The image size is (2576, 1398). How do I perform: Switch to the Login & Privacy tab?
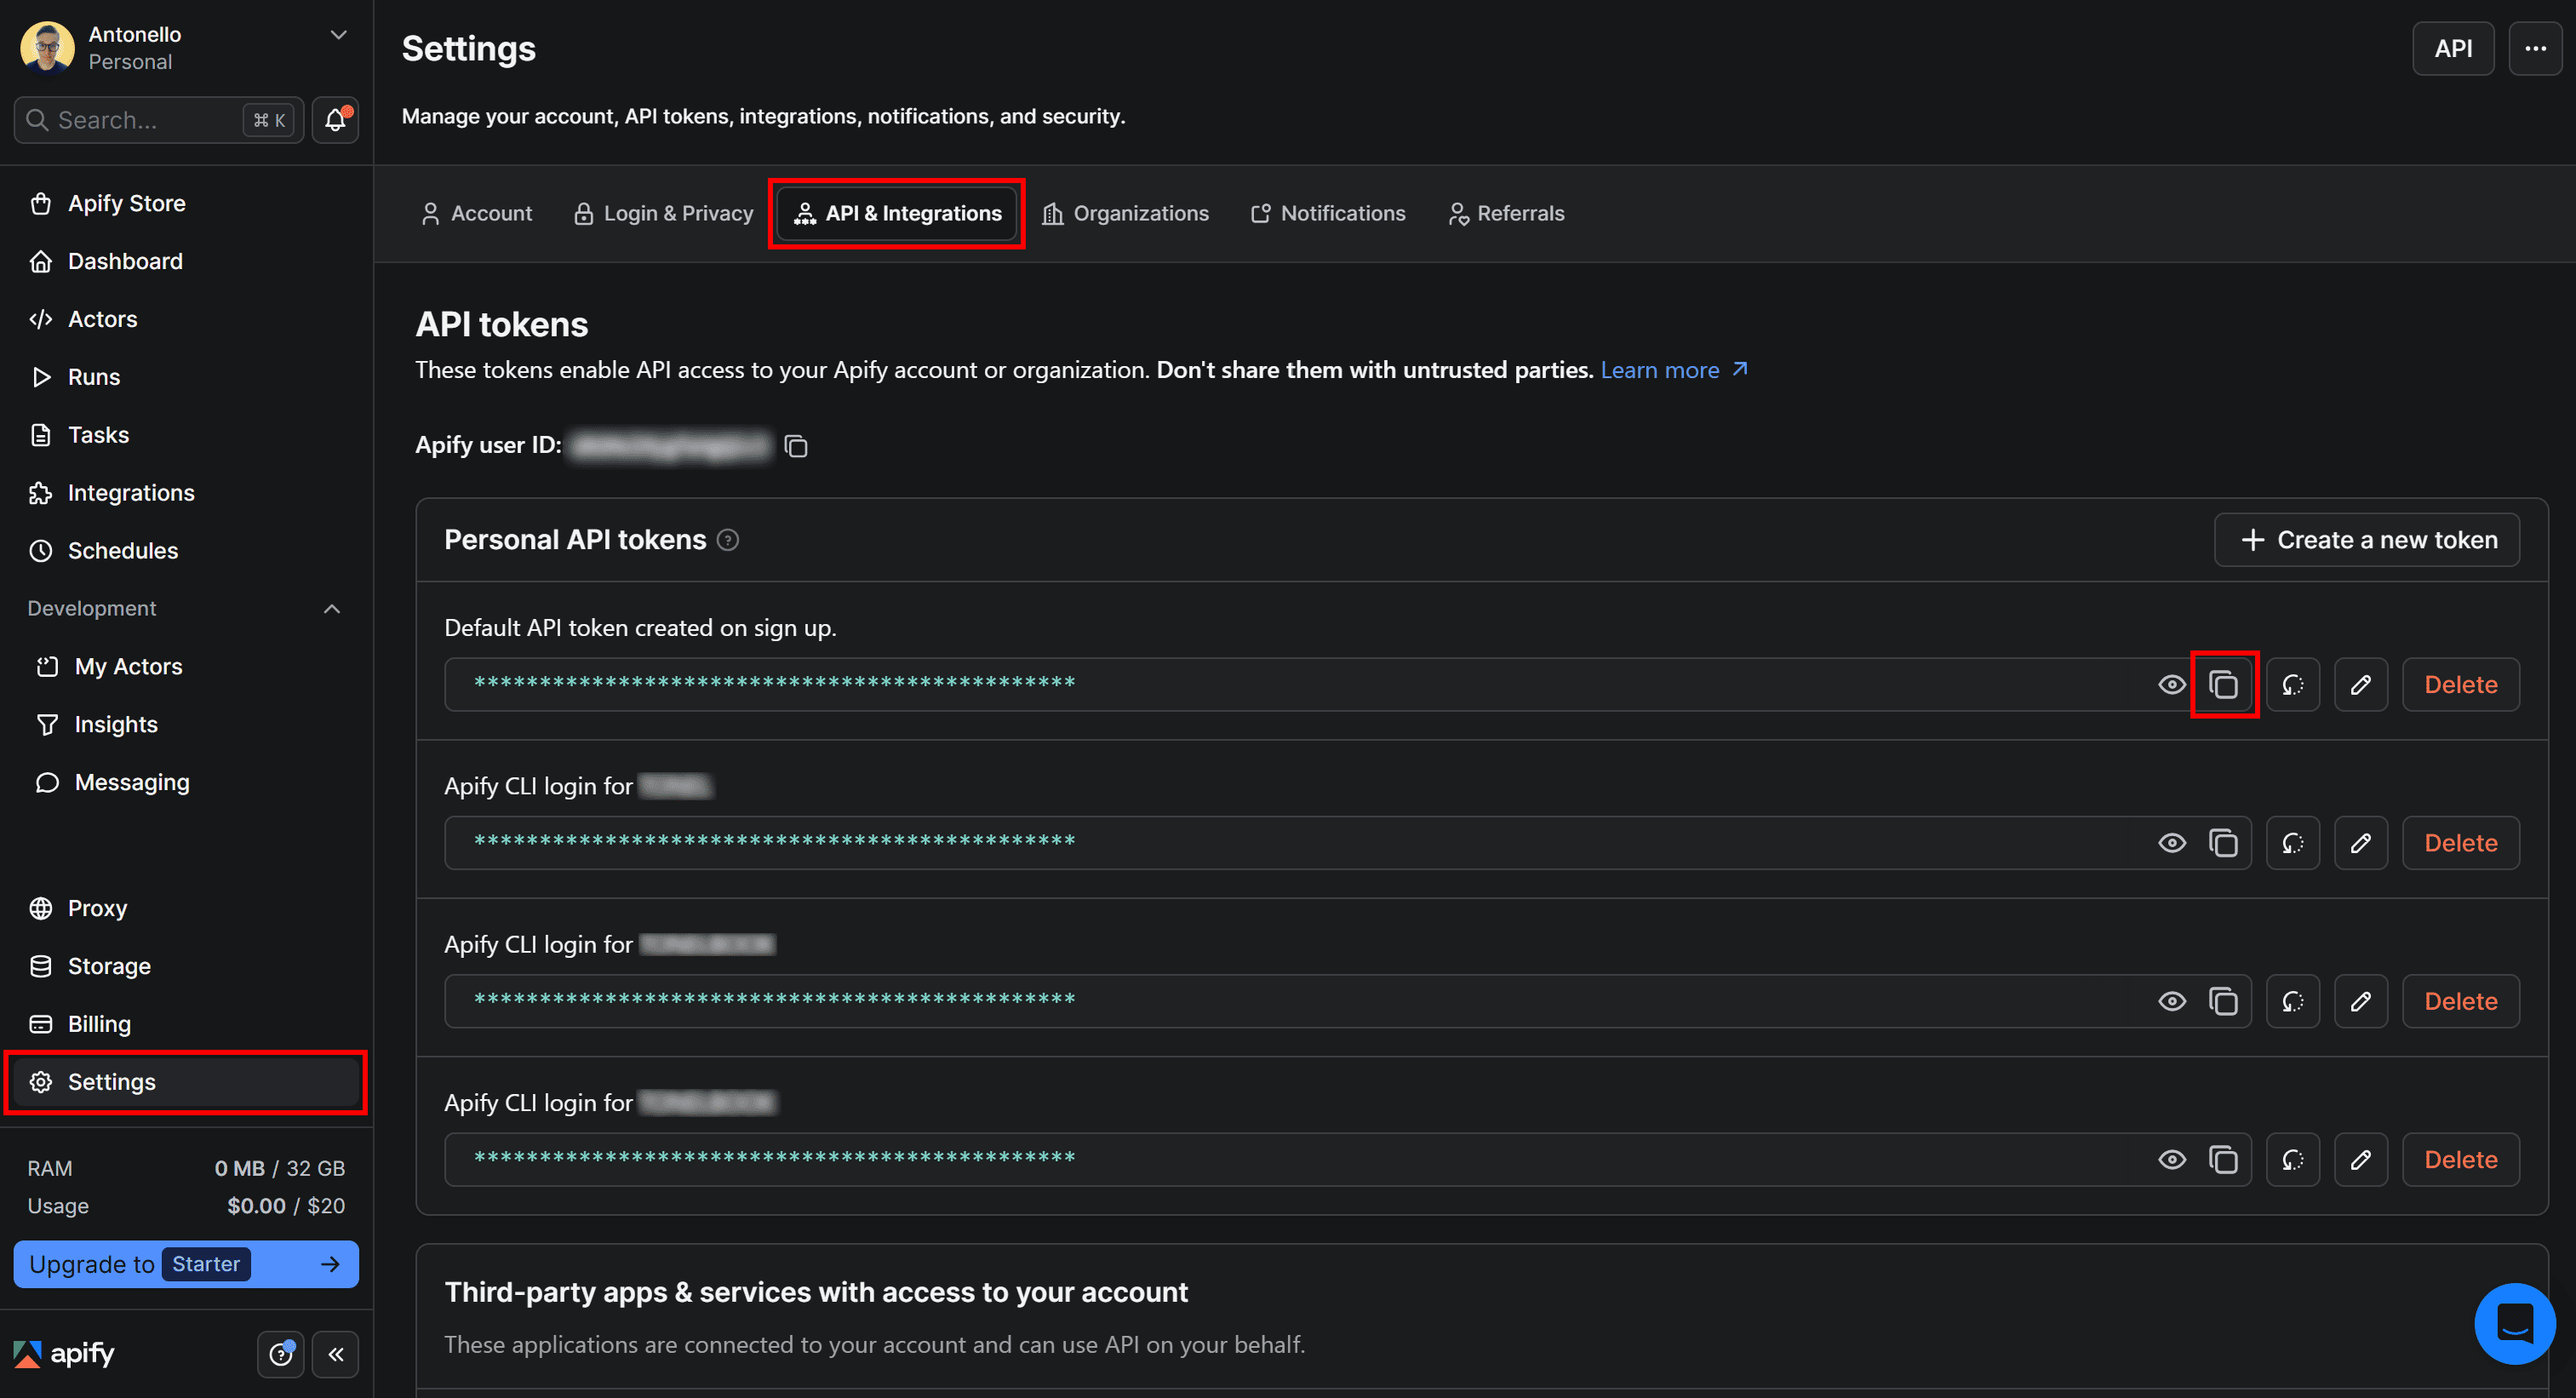coord(664,213)
